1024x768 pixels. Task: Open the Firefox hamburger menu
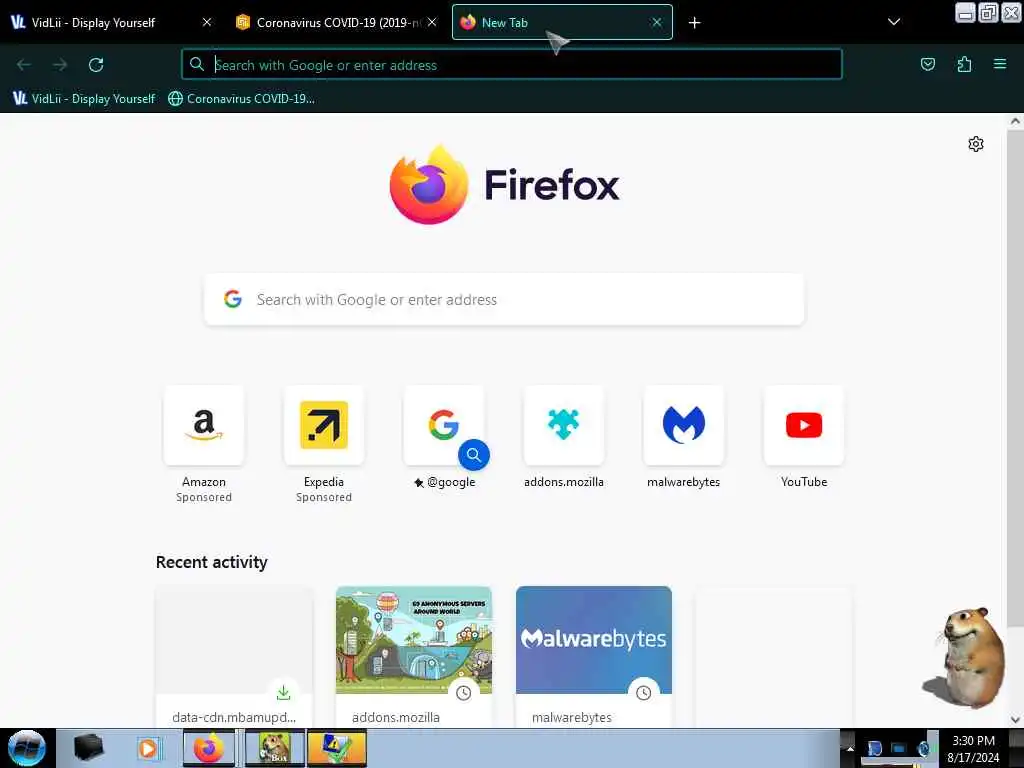pyautogui.click(x=1000, y=64)
